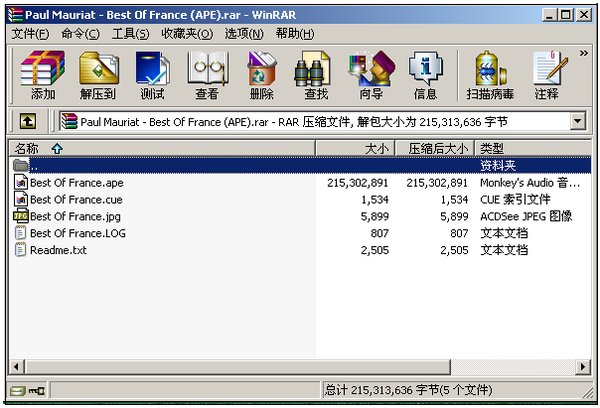Screen dimensions: 600x408
Task: Click the ACDSee JPEG 图像 type cell
Action: coord(526,216)
